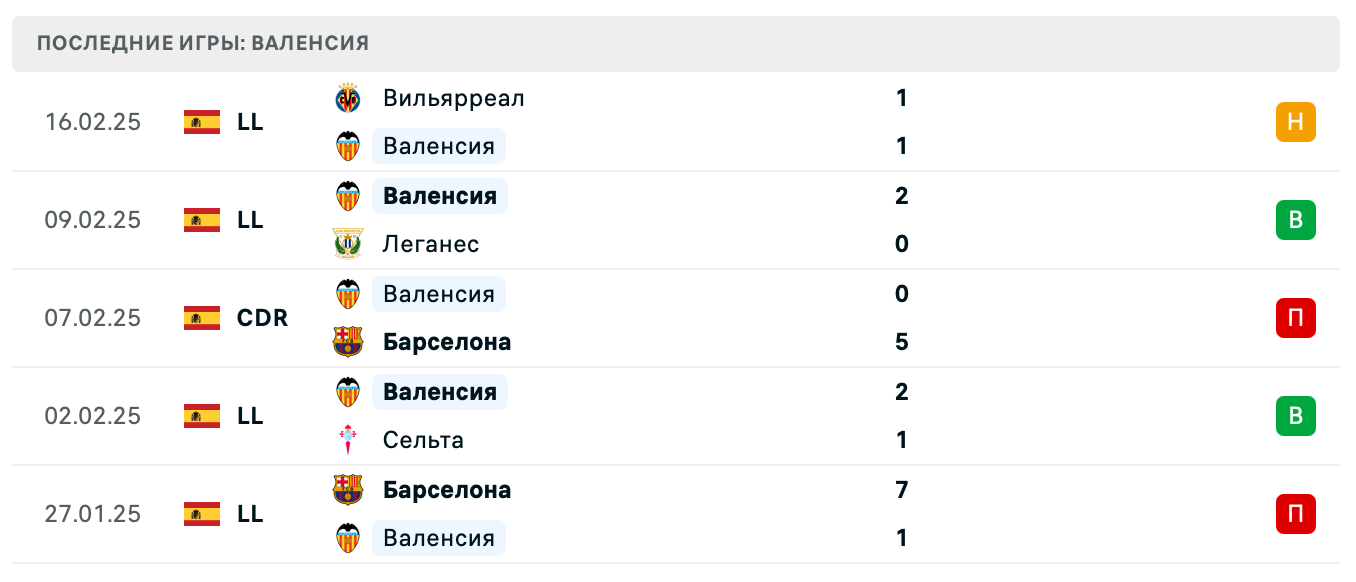Click the header 'Последние игры: Валенсия'
The image size is (1356, 582).
(x=203, y=43)
